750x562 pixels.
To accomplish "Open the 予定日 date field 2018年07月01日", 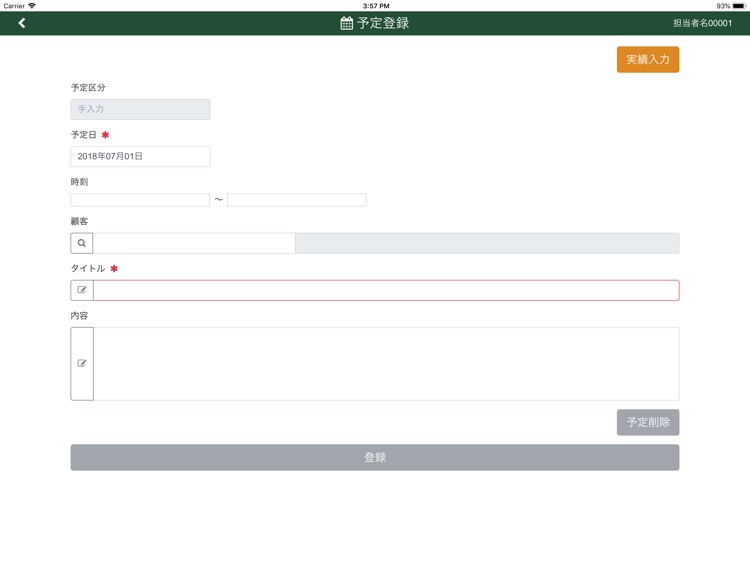I will [x=140, y=156].
